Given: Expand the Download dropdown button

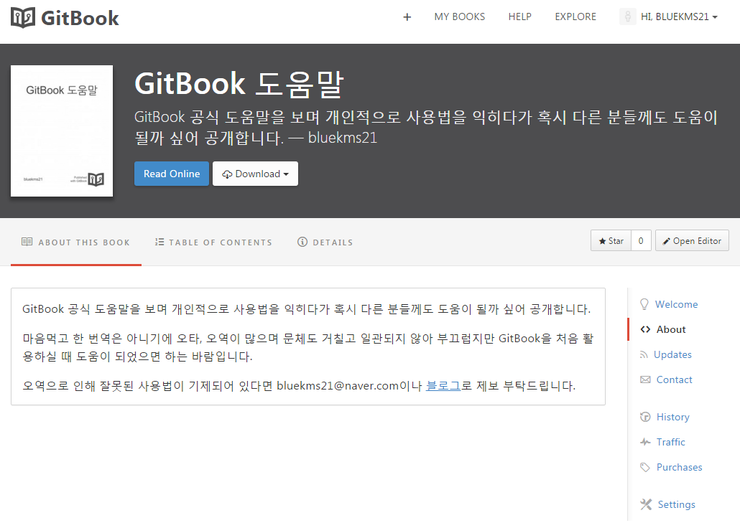Looking at the screenshot, I should 255,174.
